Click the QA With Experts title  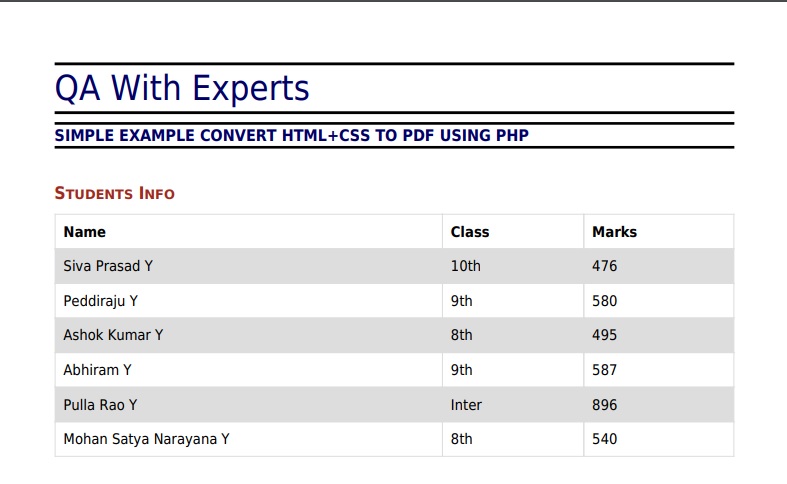[x=182, y=88]
